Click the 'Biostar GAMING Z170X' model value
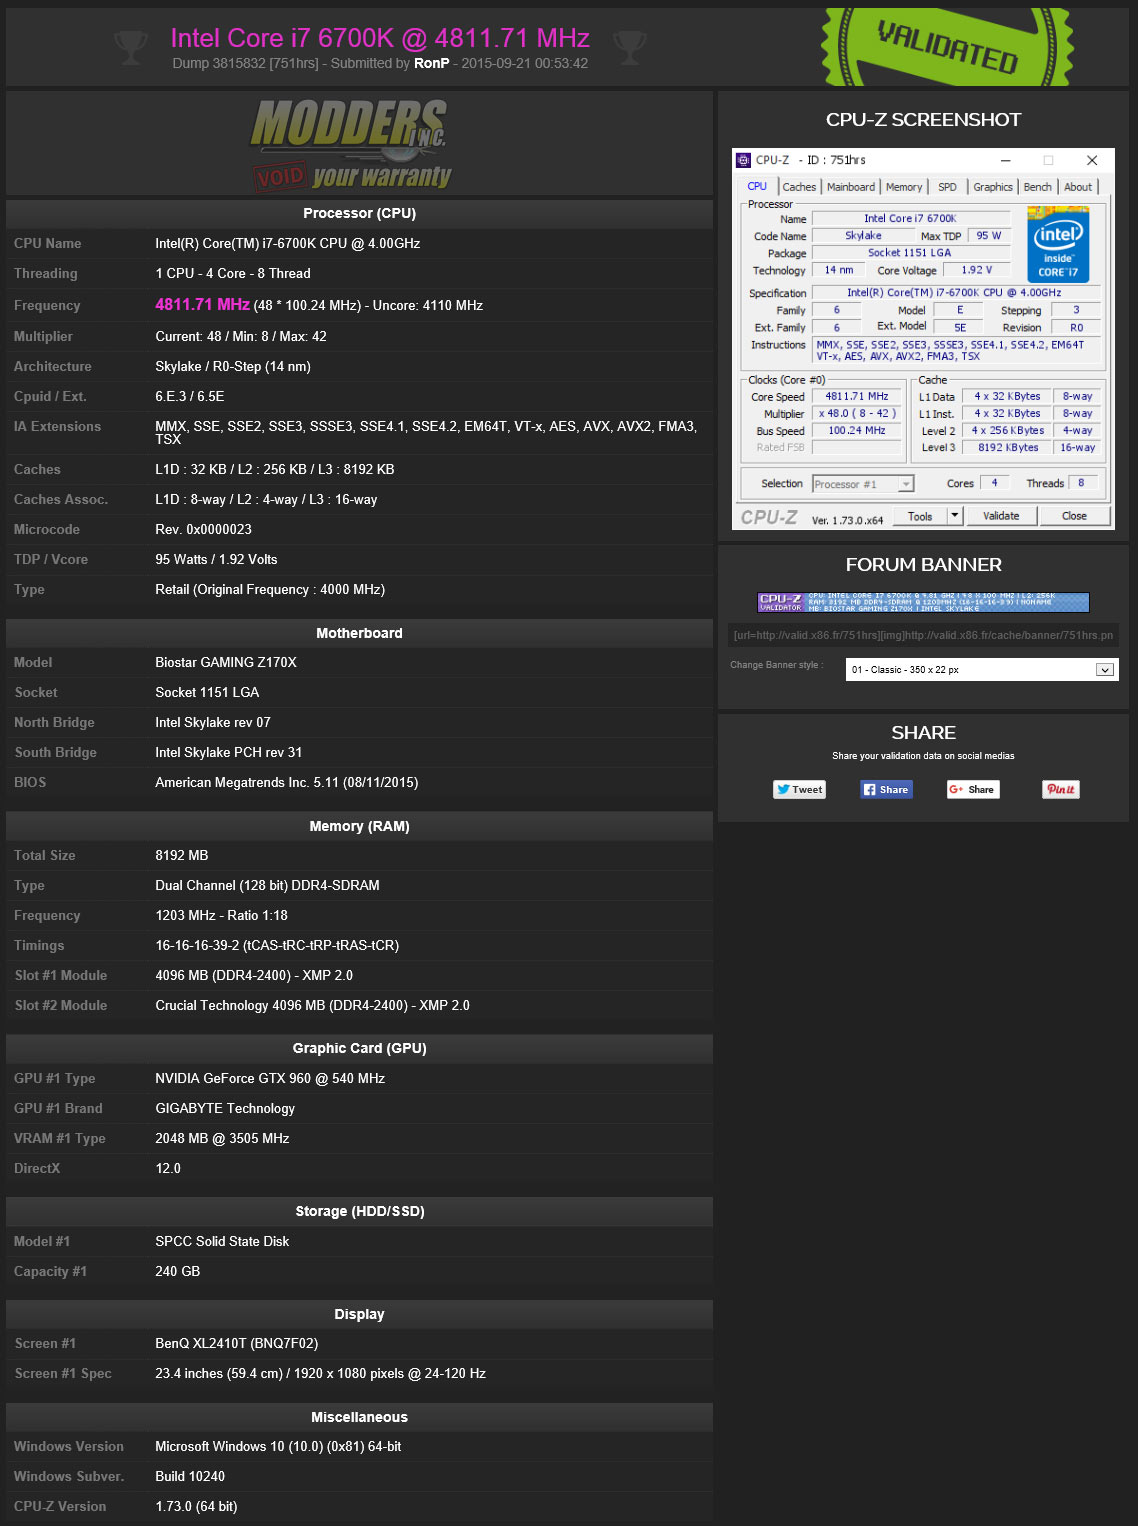The height and width of the screenshot is (1526, 1138). coord(226,662)
